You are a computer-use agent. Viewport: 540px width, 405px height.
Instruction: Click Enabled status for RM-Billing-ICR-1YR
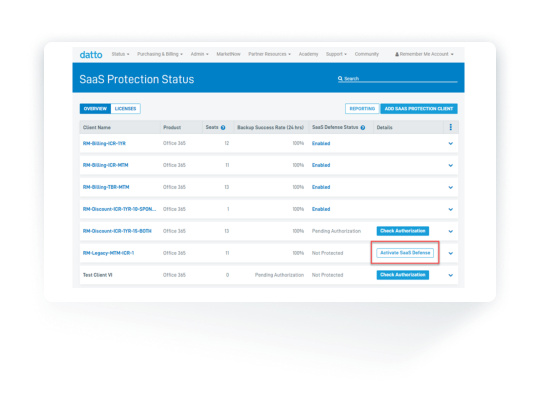[321, 143]
